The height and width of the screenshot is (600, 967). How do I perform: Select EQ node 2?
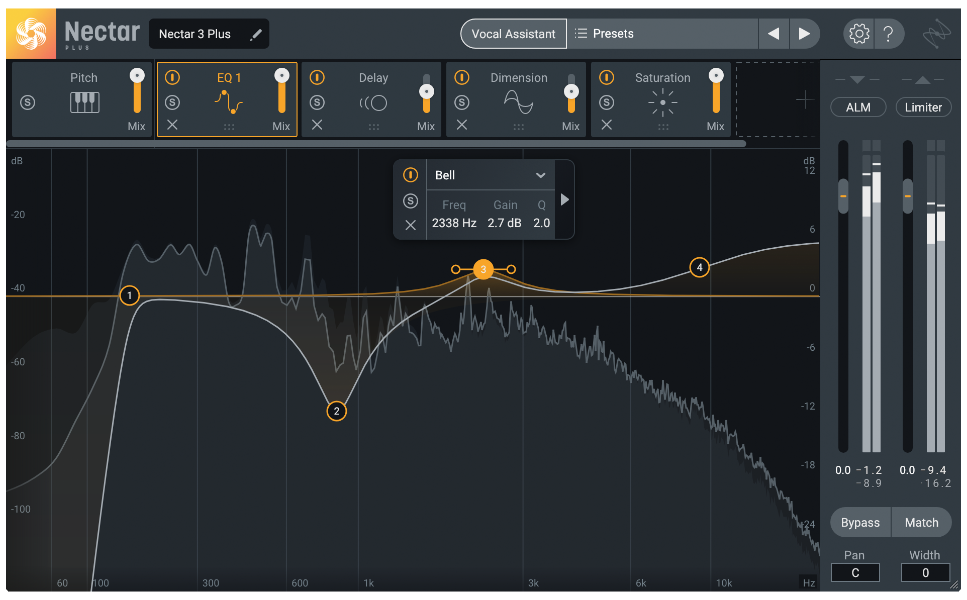point(336,411)
